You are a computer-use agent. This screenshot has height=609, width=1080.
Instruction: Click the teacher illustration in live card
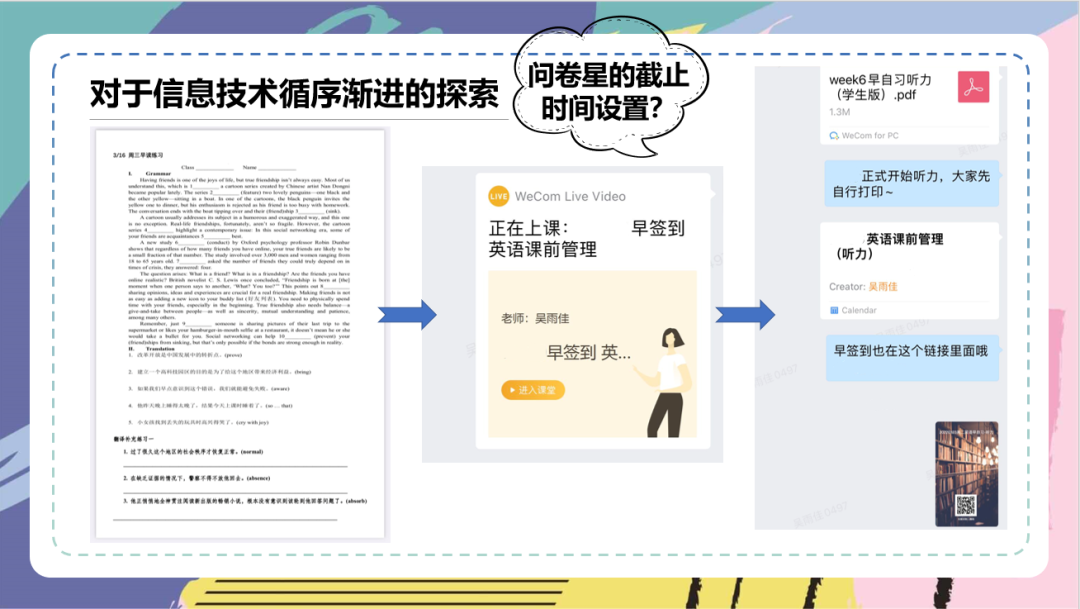click(x=665, y=382)
